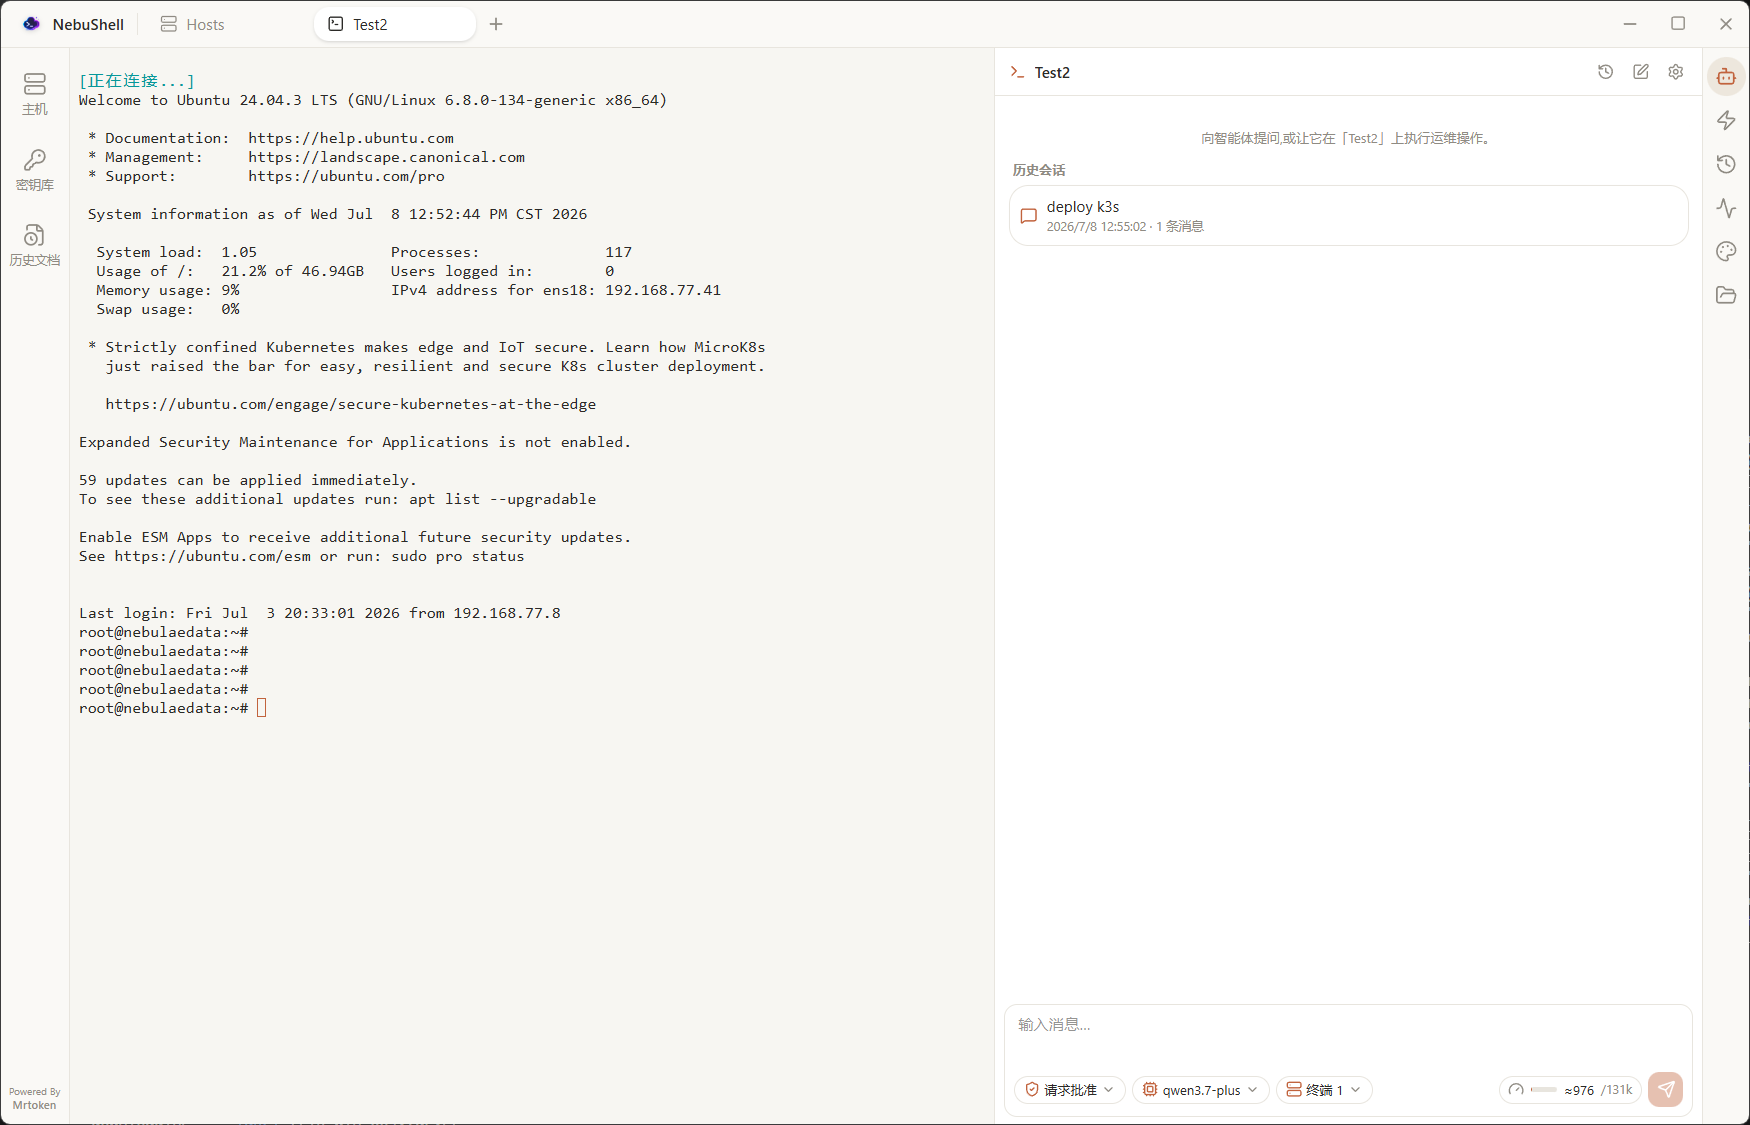The width and height of the screenshot is (1750, 1125).
Task: Click the 历史会话 heading
Action: pos(1039,170)
